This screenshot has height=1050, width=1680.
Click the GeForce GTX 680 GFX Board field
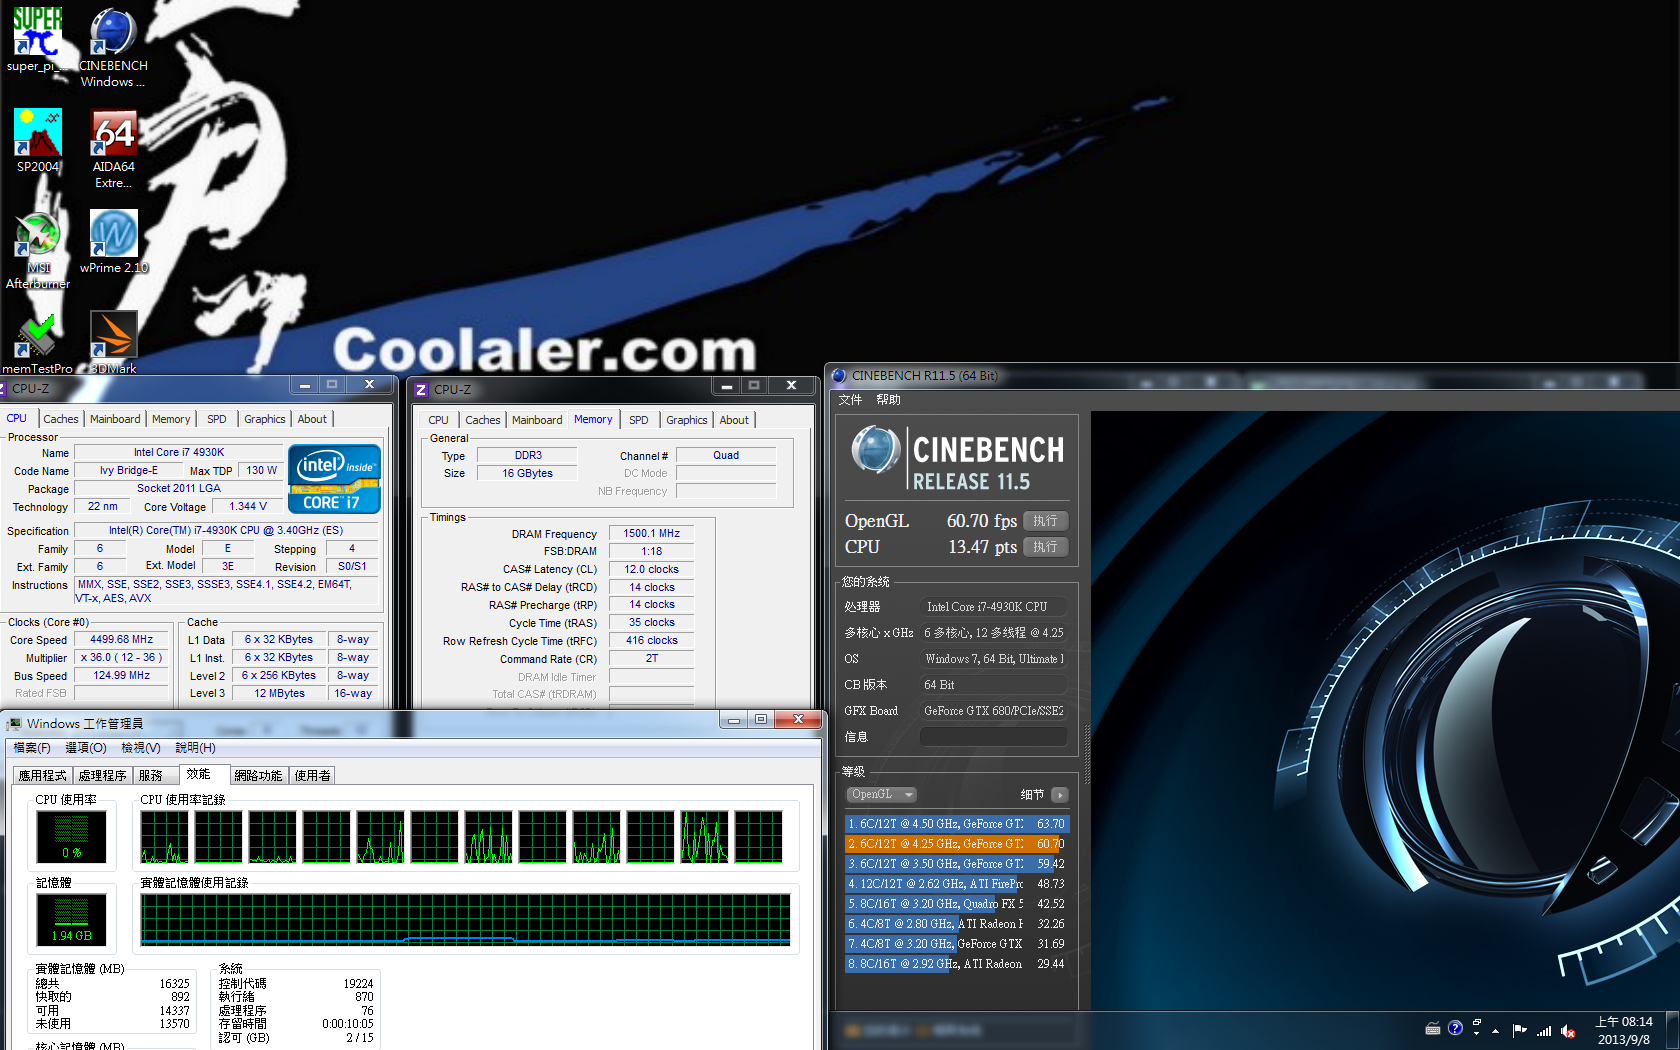pos(993,711)
